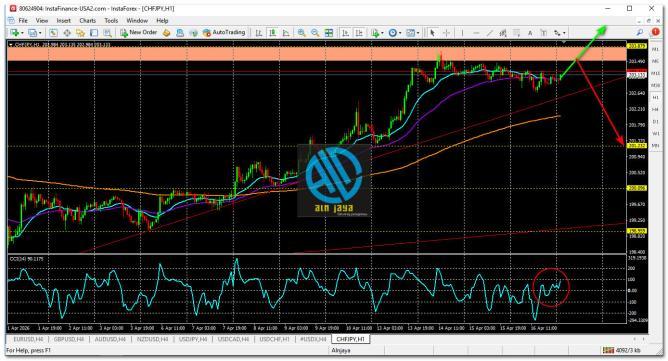Open the Market Watch window icon

(53, 33)
